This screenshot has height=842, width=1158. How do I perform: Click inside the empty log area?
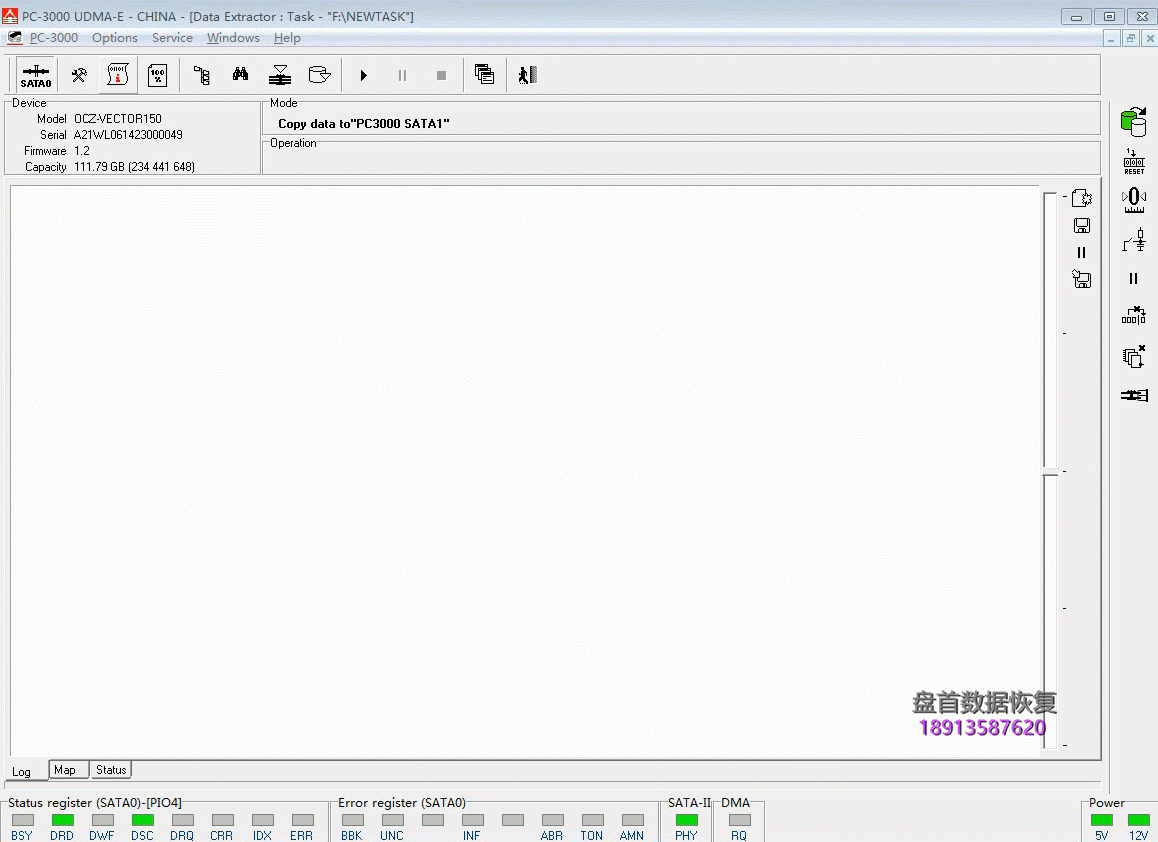(x=524, y=471)
